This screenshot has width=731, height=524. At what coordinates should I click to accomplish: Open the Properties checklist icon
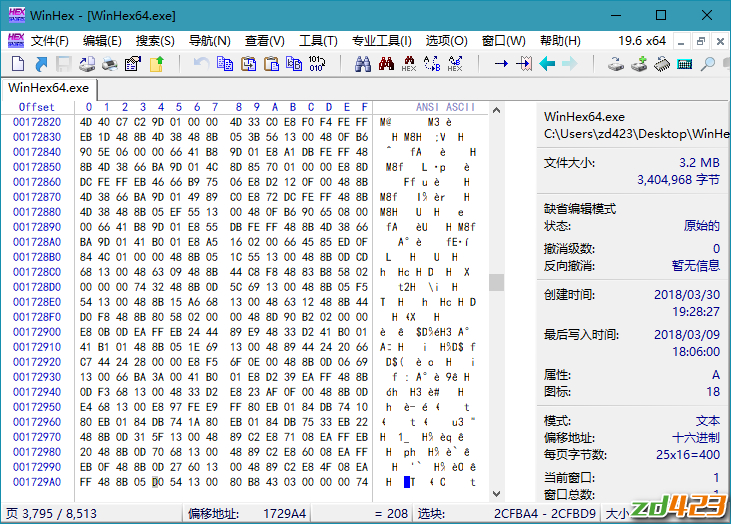click(x=133, y=63)
